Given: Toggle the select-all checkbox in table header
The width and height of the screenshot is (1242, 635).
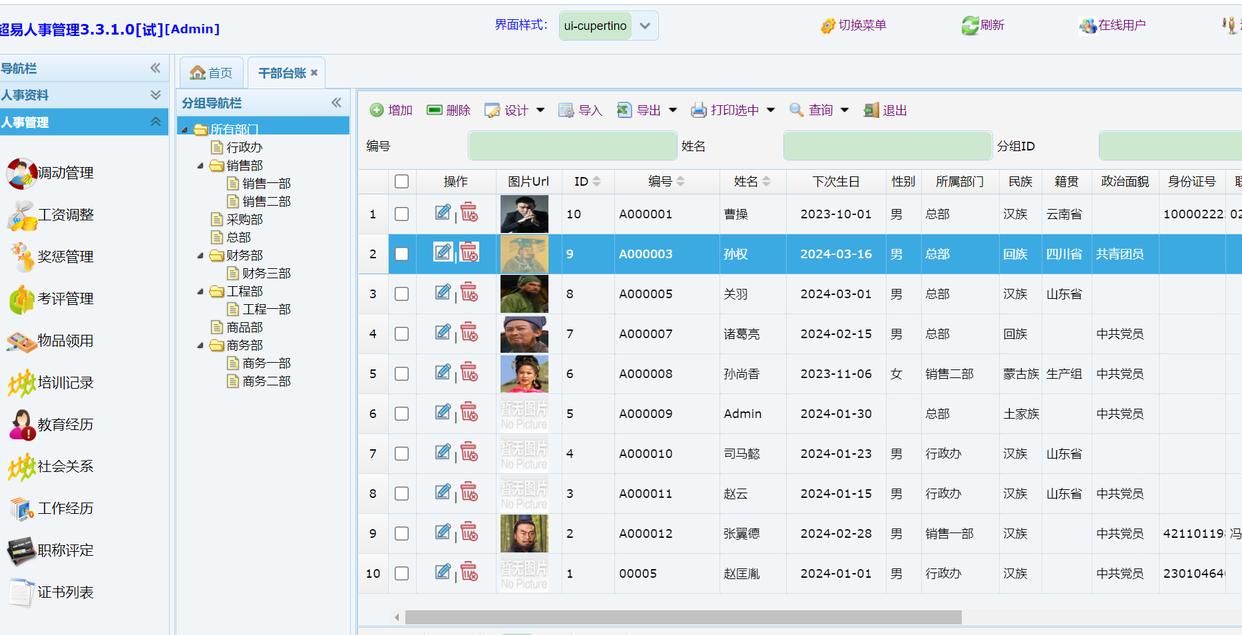Looking at the screenshot, I should pos(402,181).
